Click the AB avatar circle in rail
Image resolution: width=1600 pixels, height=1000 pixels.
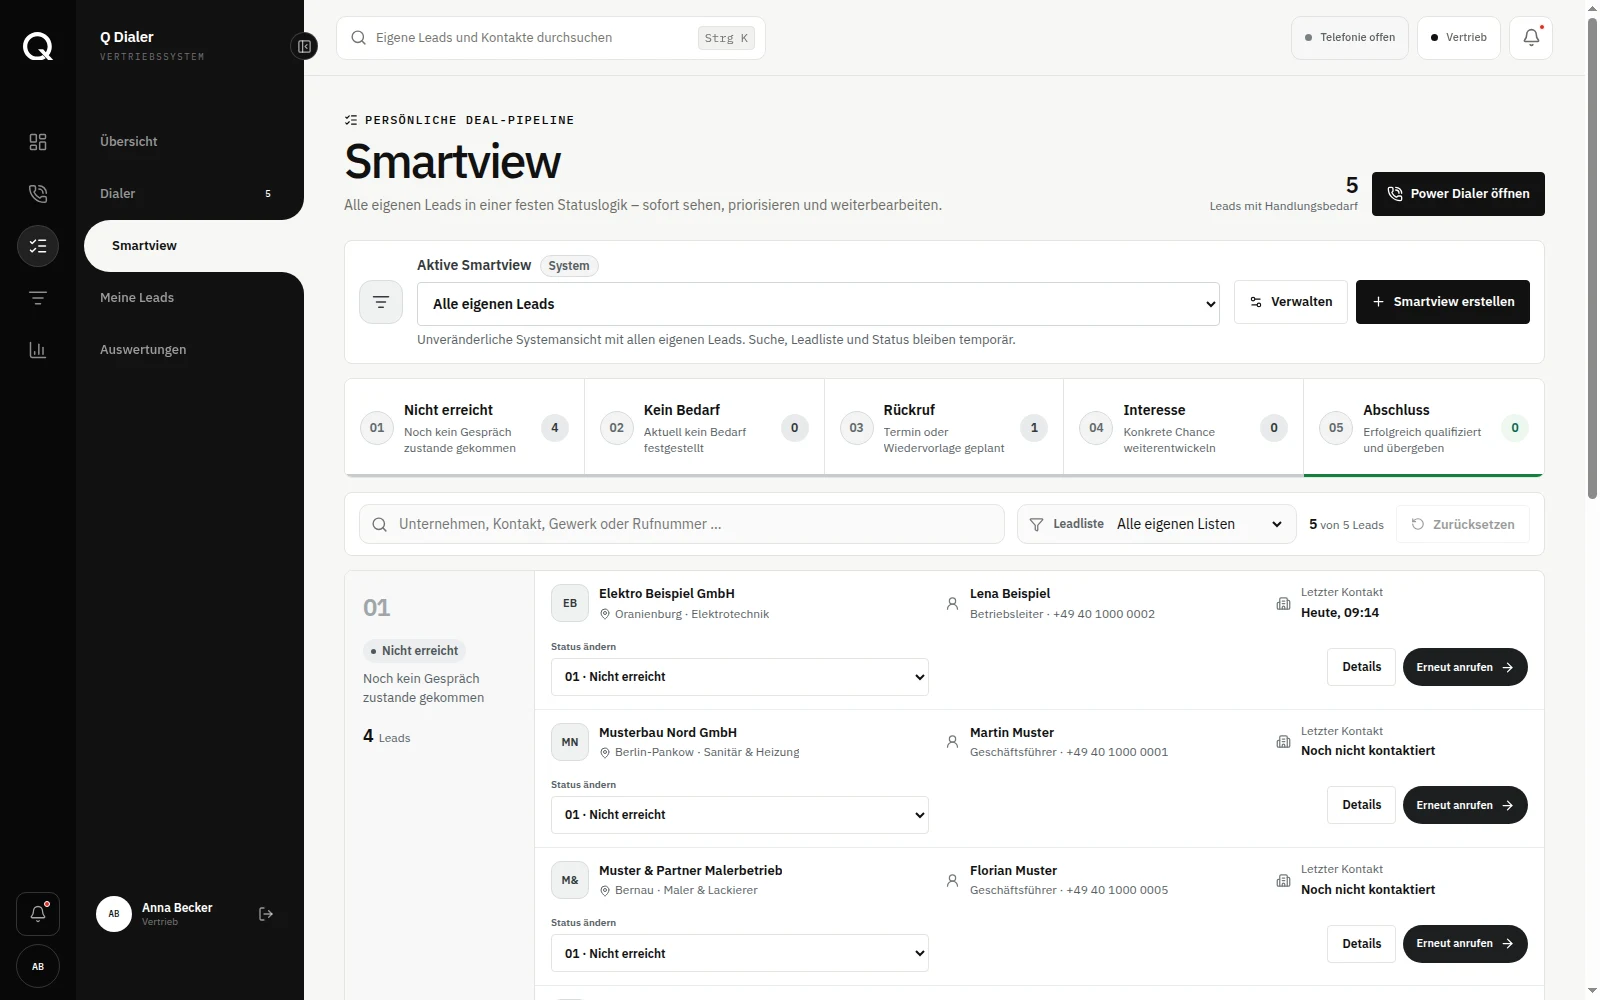click(38, 966)
